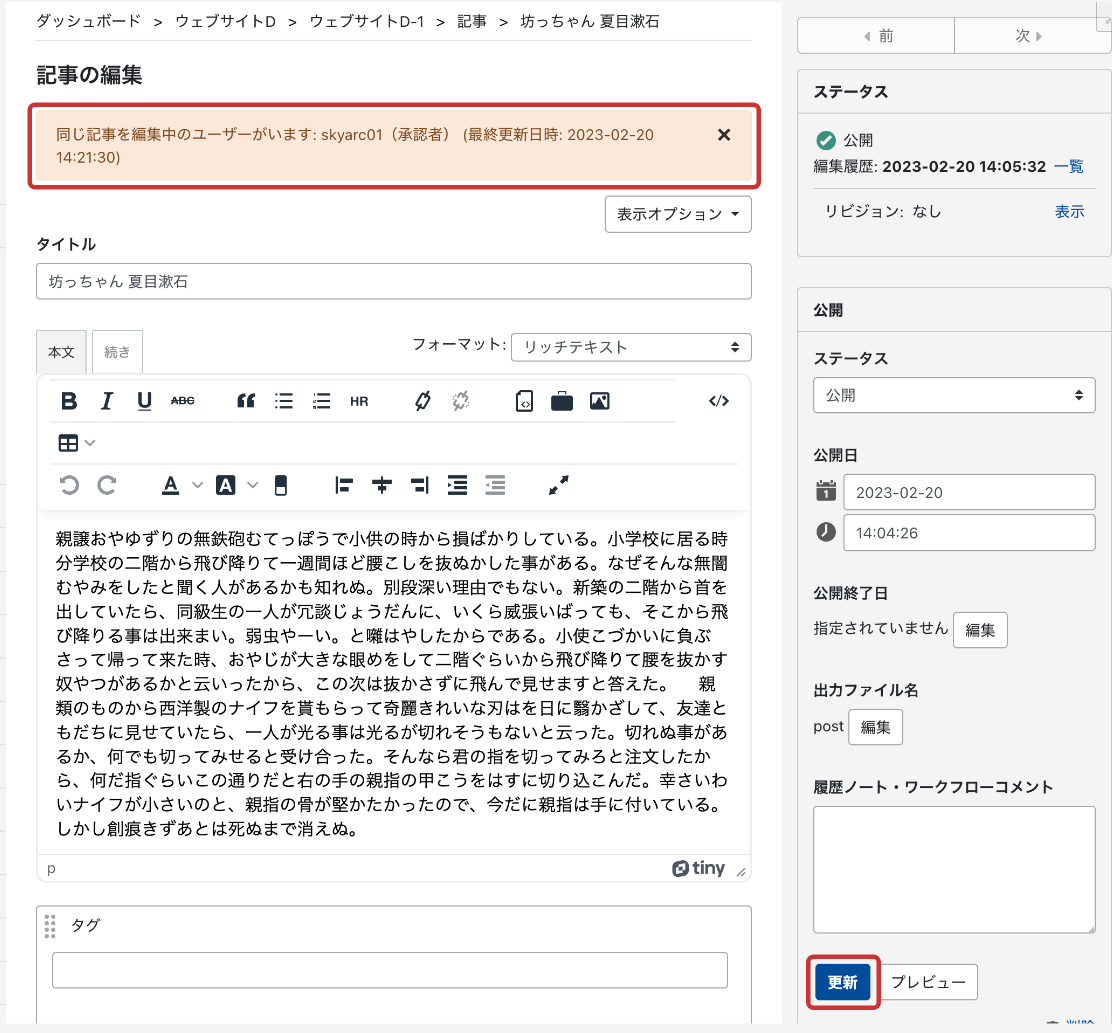Expand the 公開 status dropdown
The image size is (1112, 1033).
953,395
